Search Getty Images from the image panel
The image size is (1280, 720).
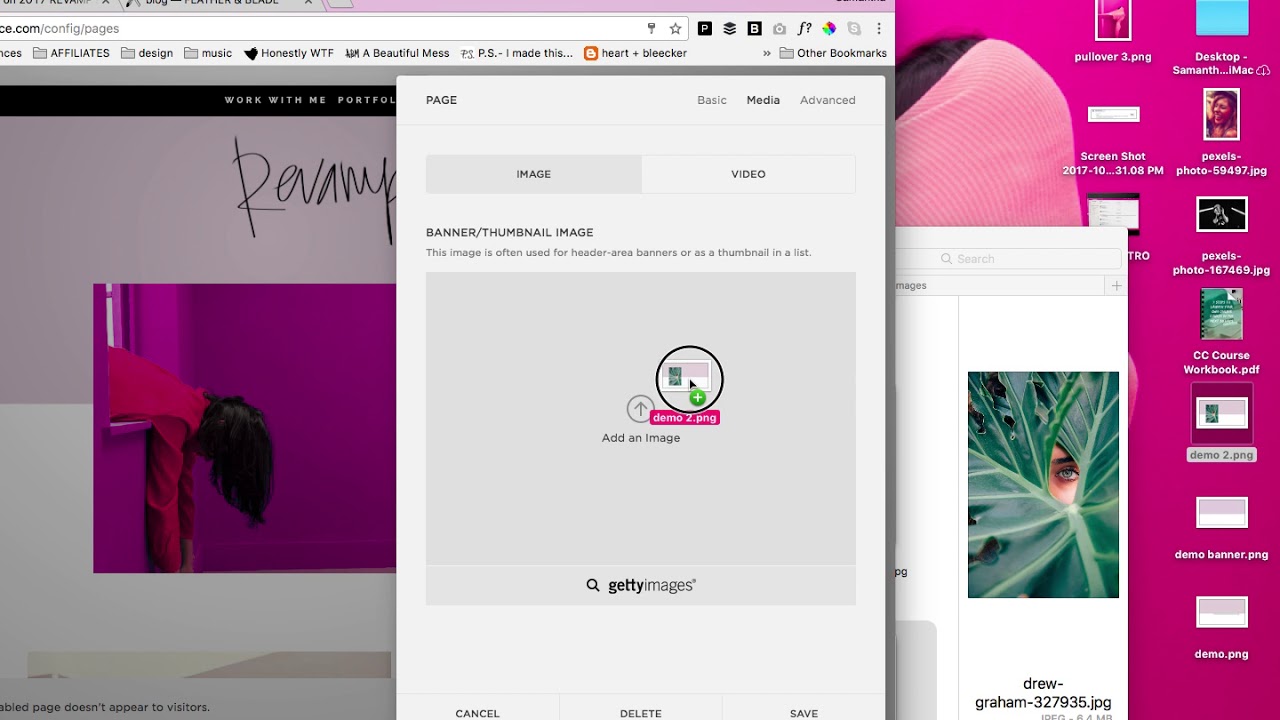click(641, 585)
